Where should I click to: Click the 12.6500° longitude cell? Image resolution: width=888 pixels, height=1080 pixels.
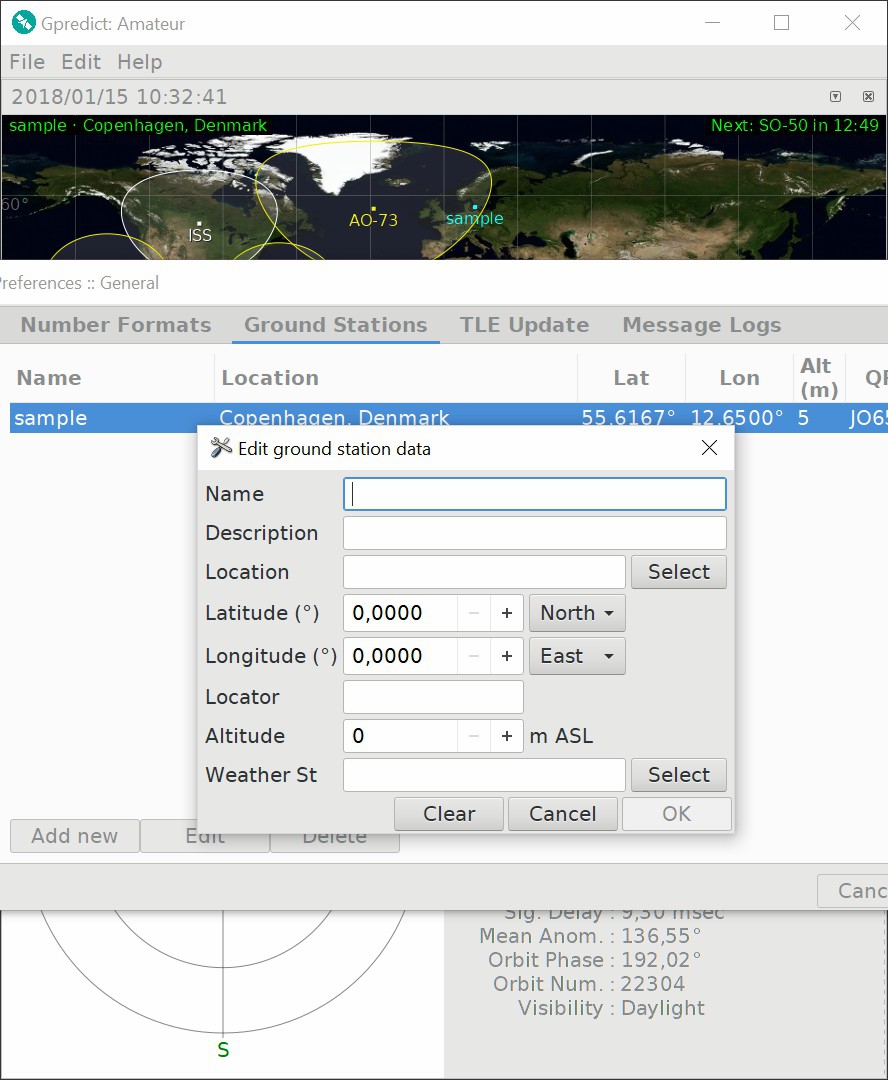pyautogui.click(x=737, y=418)
